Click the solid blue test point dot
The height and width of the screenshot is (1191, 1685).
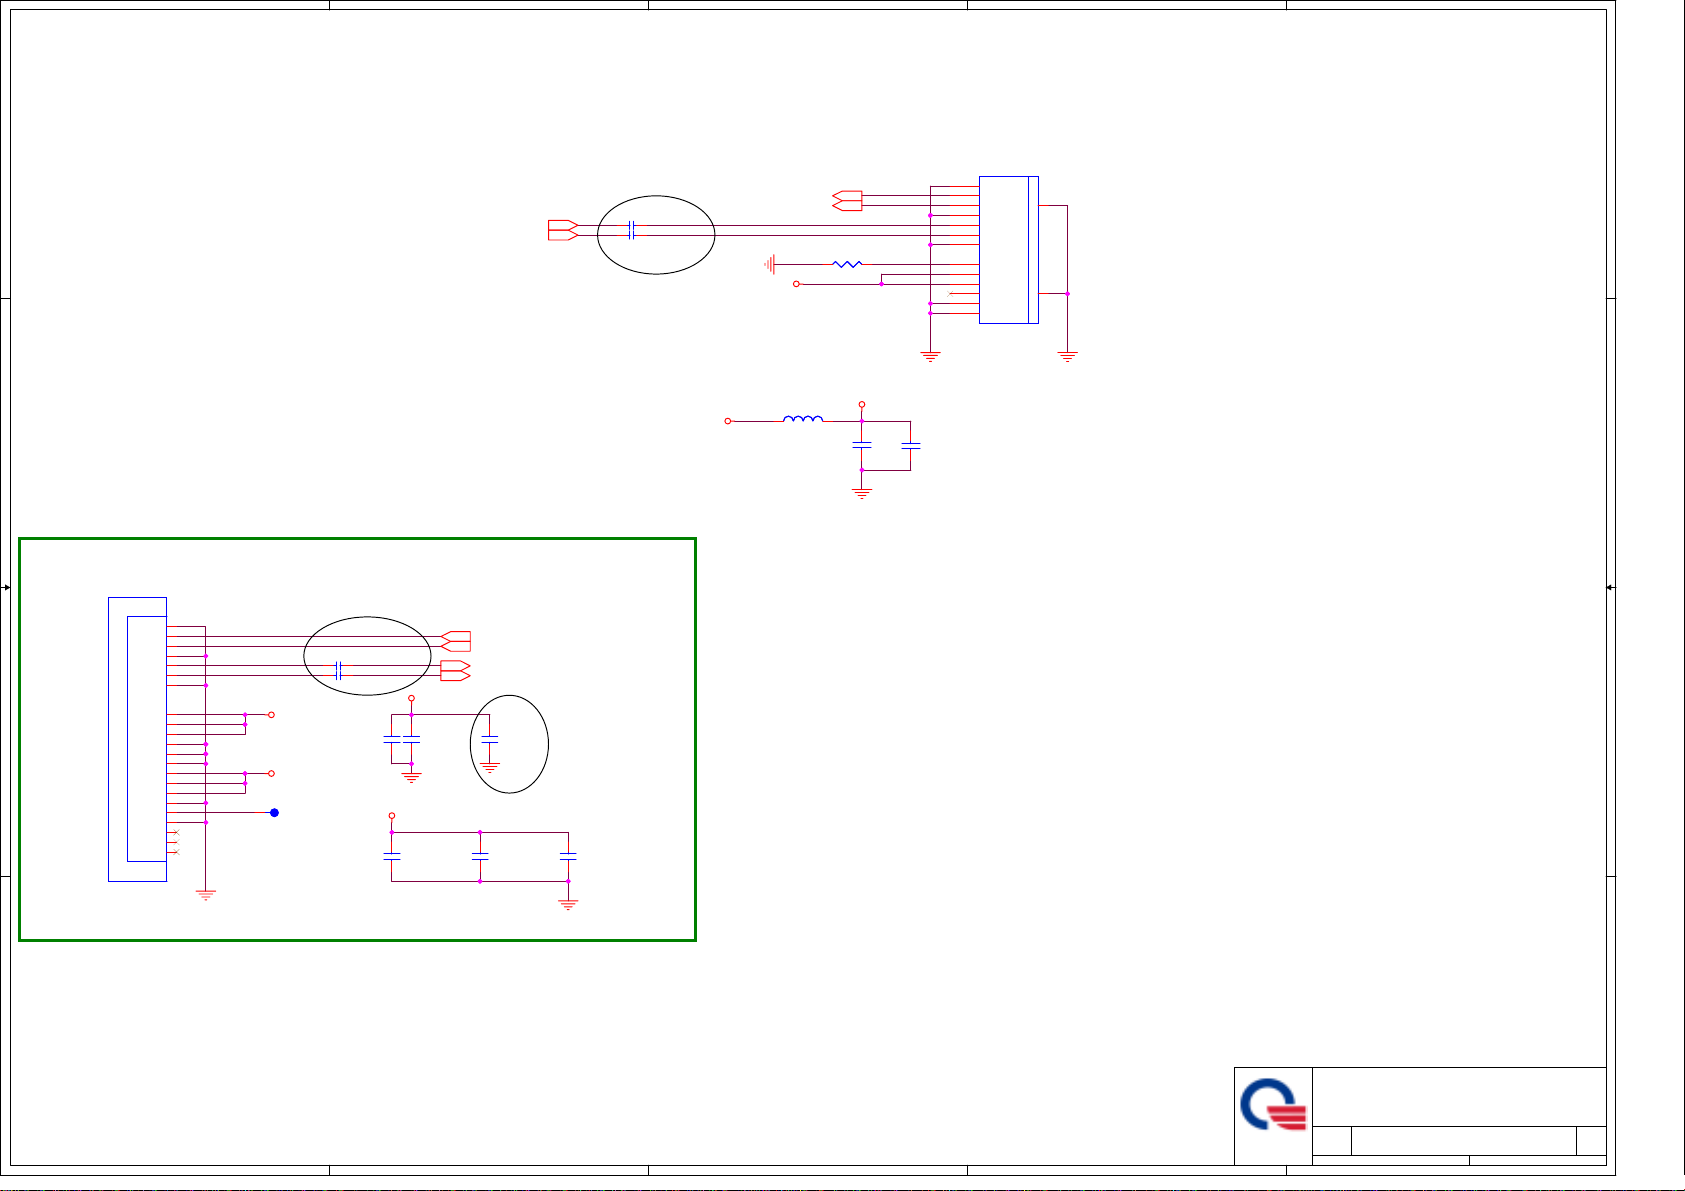274,813
